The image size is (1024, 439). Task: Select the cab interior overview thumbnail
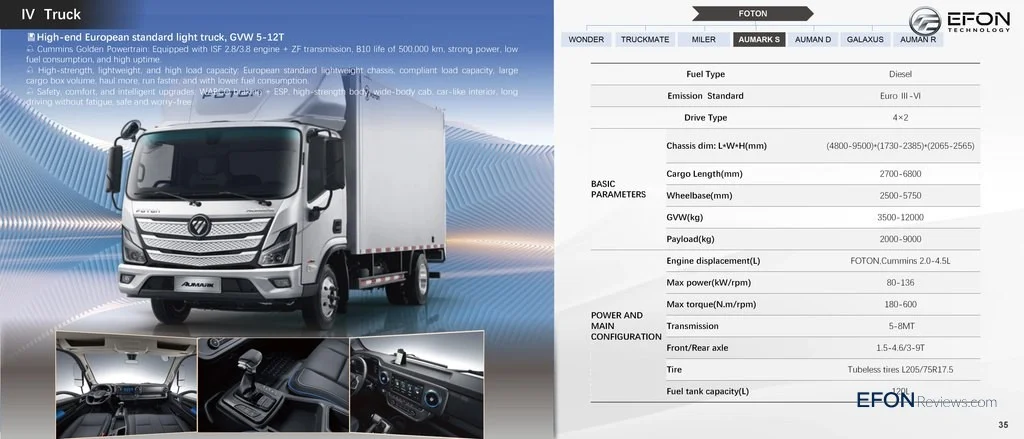pyautogui.click(x=126, y=385)
